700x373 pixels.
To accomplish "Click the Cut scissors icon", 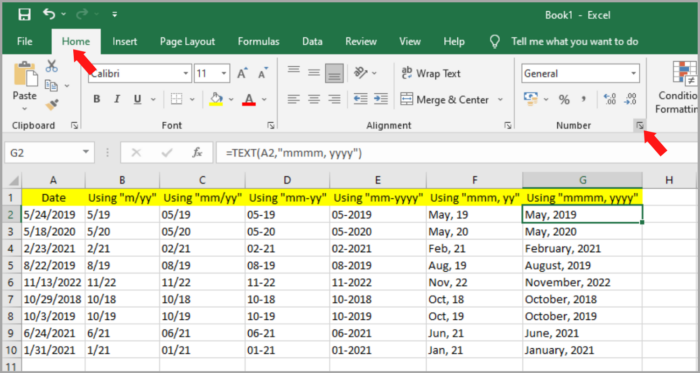I will click(52, 66).
